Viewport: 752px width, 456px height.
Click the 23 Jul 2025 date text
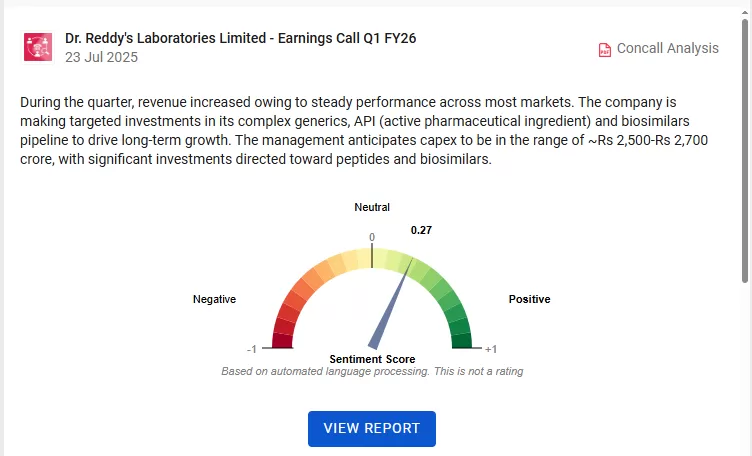[x=101, y=58]
